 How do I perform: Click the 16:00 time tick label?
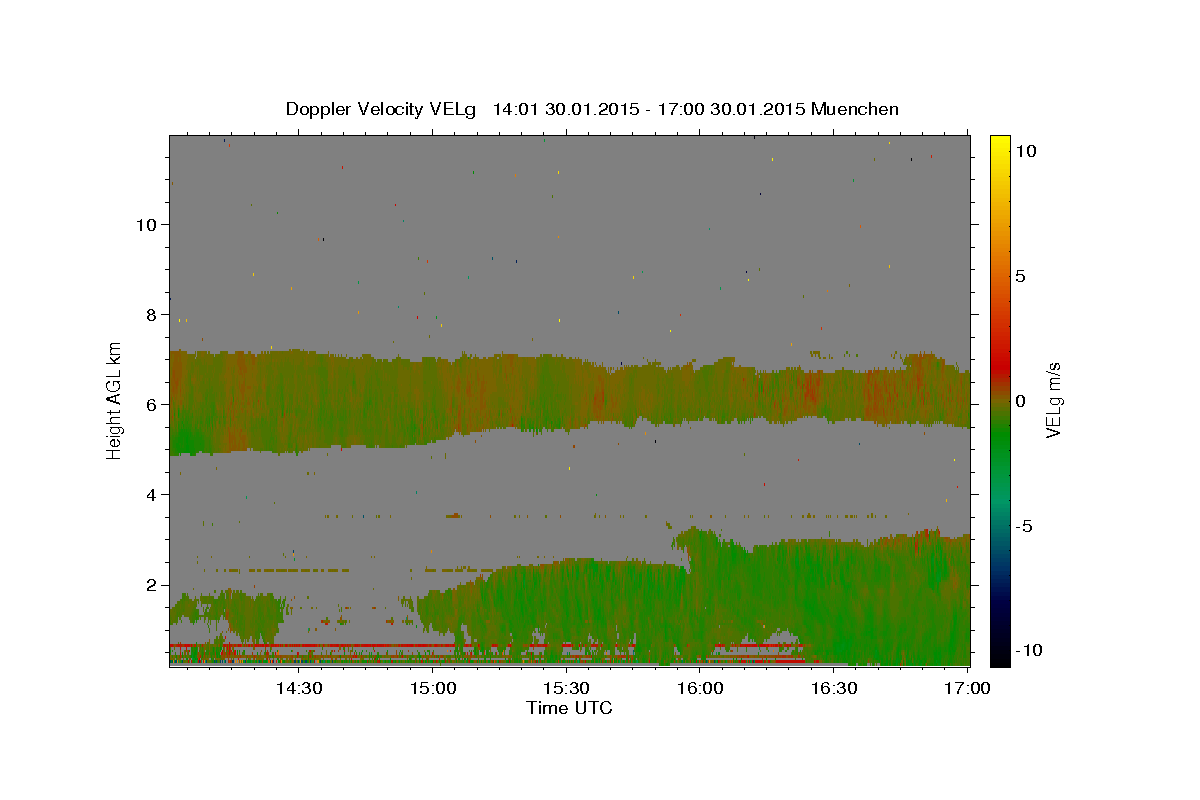pos(700,689)
